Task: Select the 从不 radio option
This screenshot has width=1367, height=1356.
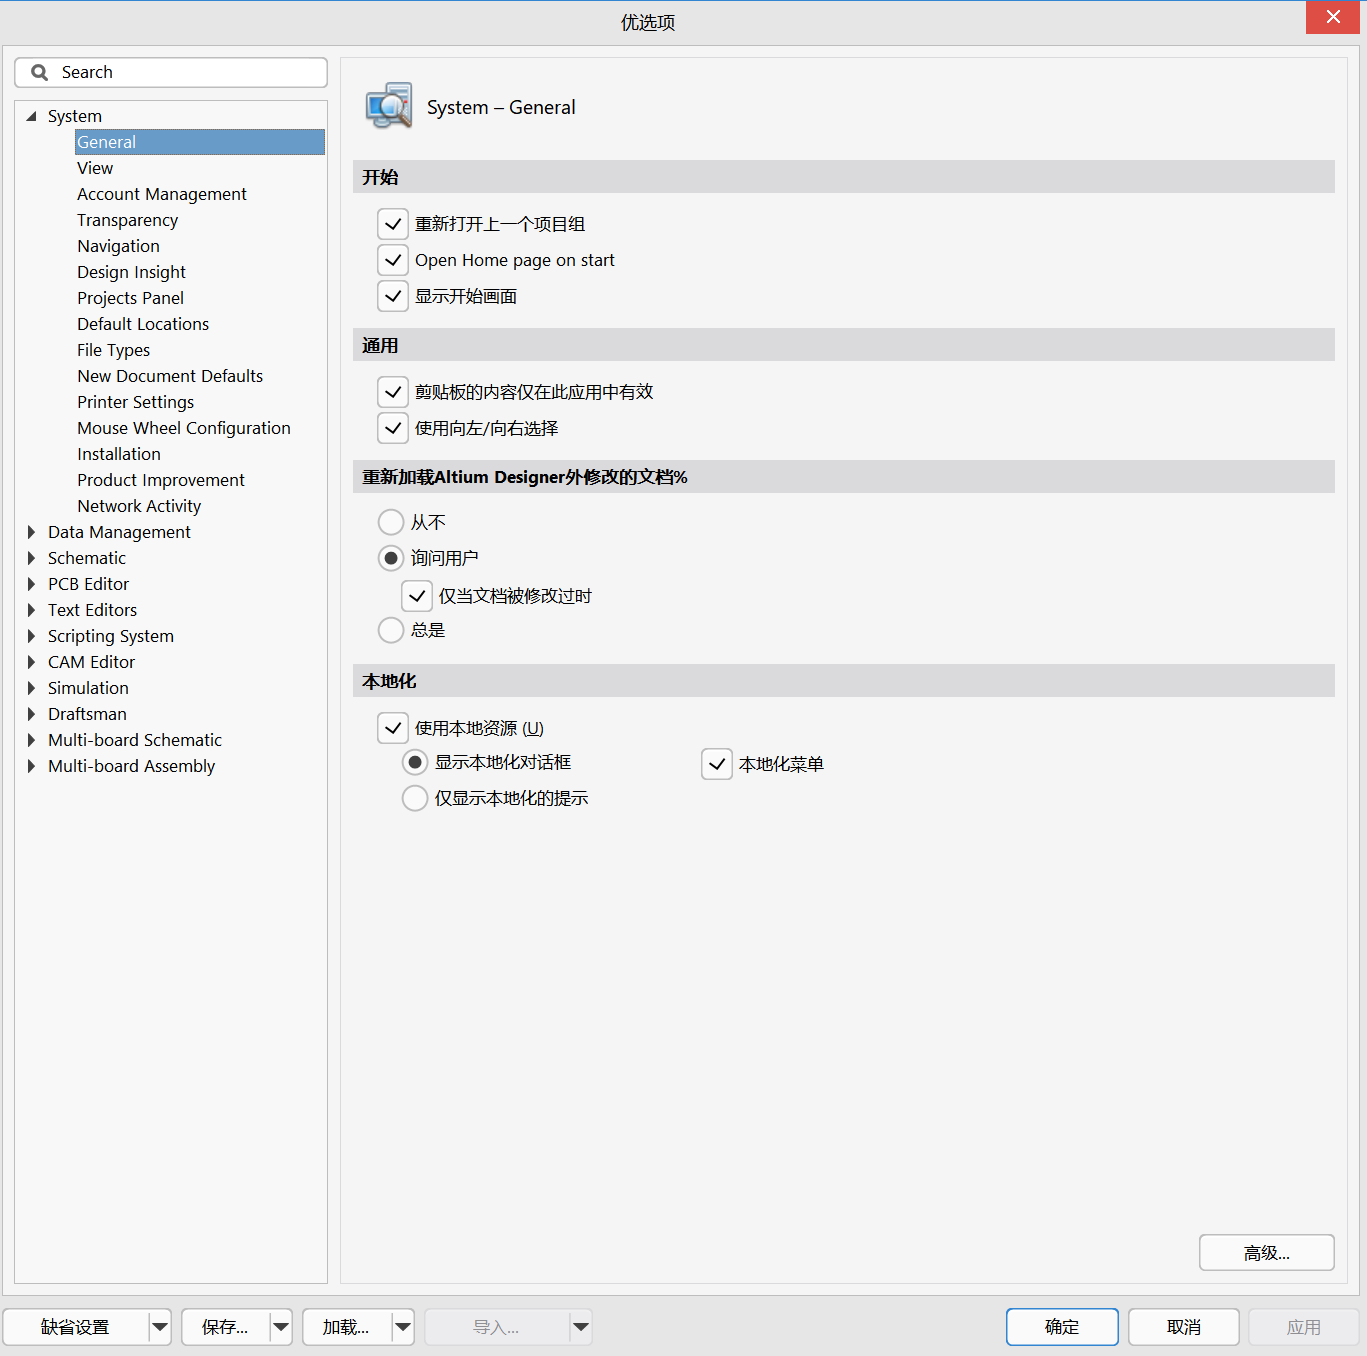Action: coord(391,522)
